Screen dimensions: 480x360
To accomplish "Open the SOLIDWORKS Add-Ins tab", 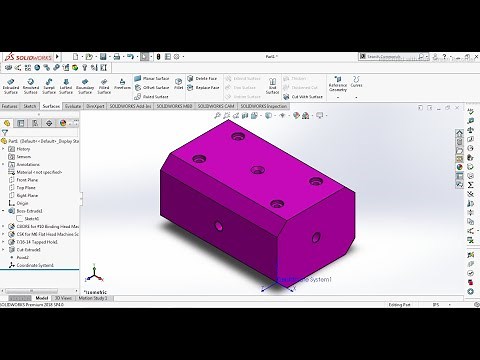I will coord(130,106).
